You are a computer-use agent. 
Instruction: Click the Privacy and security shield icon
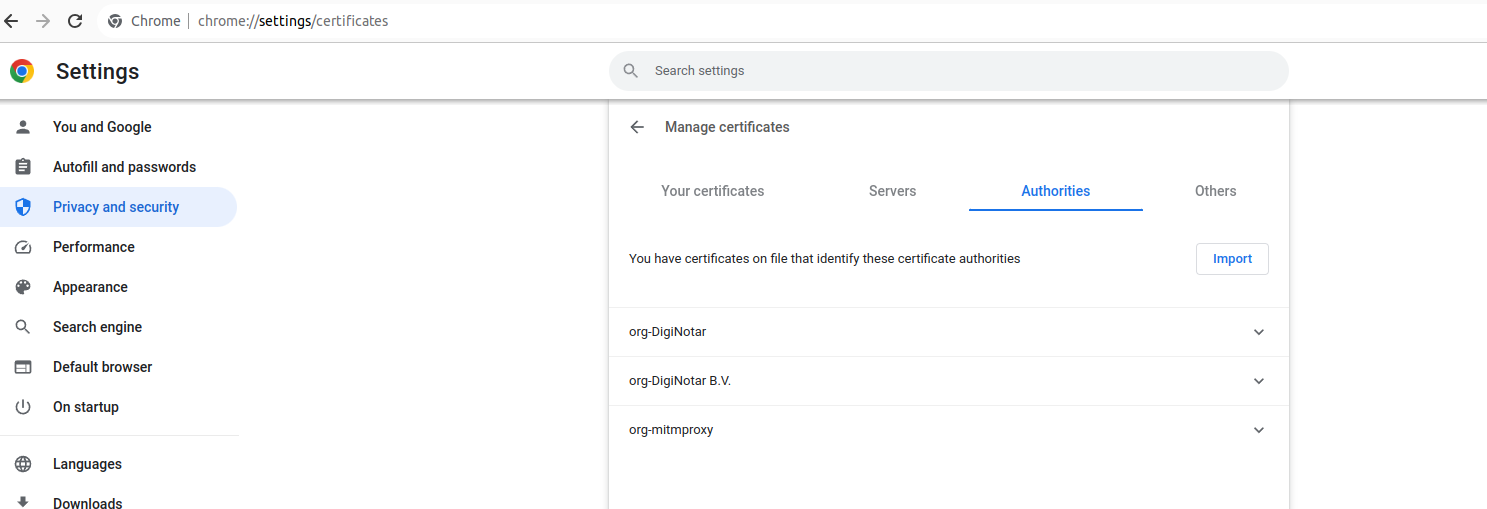point(23,207)
